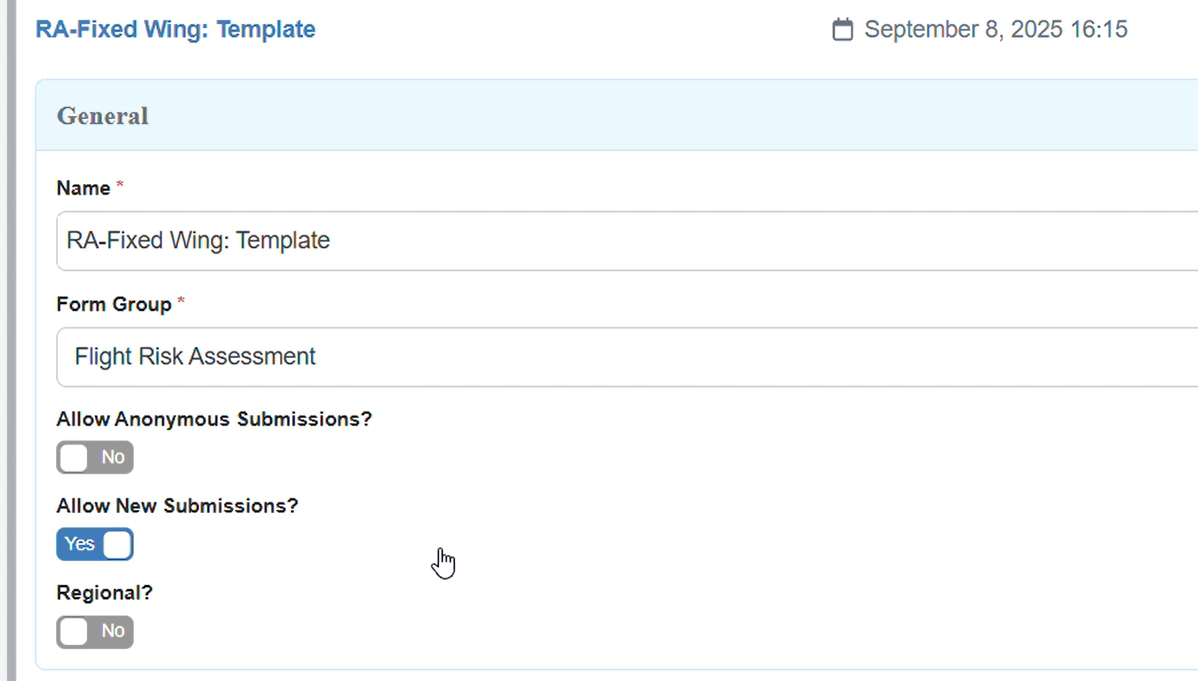Screen dimensions: 1198x681
Task: Click the red asterisk beside Form Group
Action: [x=181, y=302]
